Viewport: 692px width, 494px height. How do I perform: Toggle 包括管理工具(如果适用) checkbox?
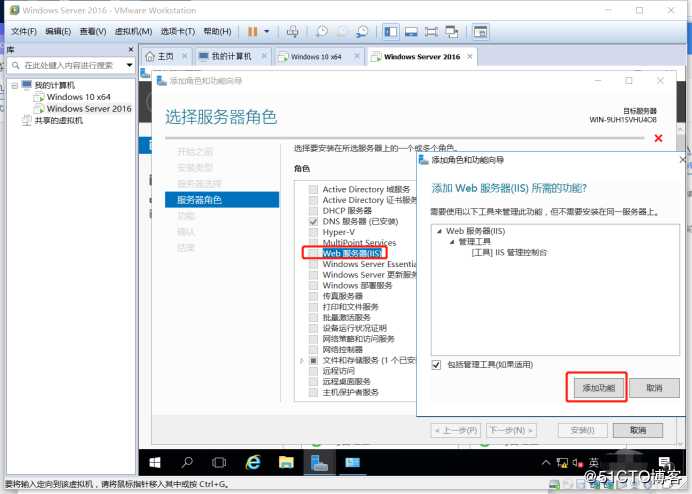pos(436,365)
